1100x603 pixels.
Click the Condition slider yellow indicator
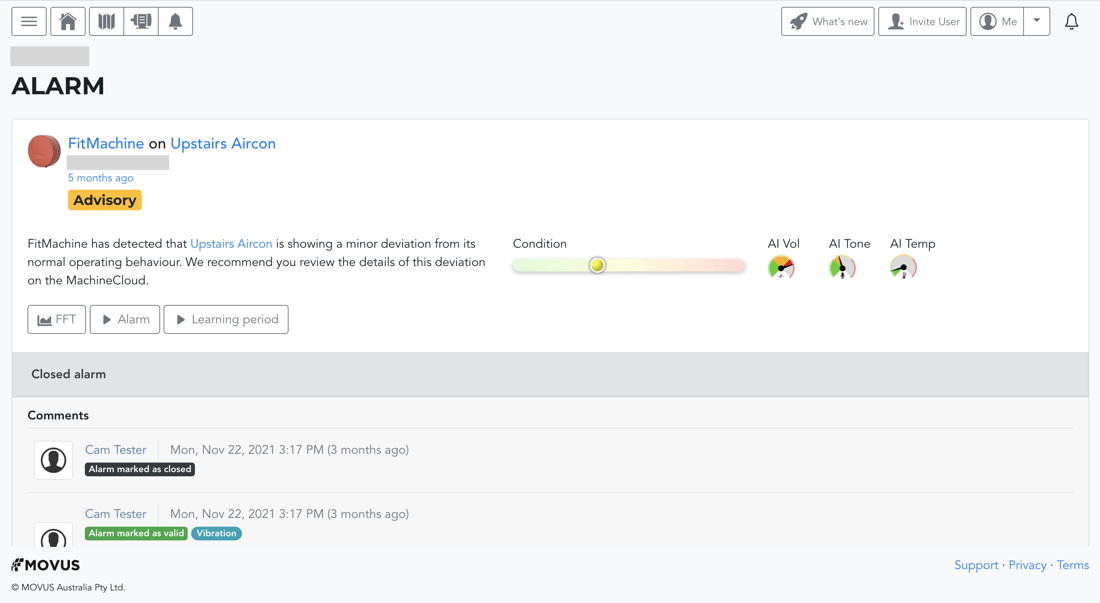pyautogui.click(x=597, y=265)
